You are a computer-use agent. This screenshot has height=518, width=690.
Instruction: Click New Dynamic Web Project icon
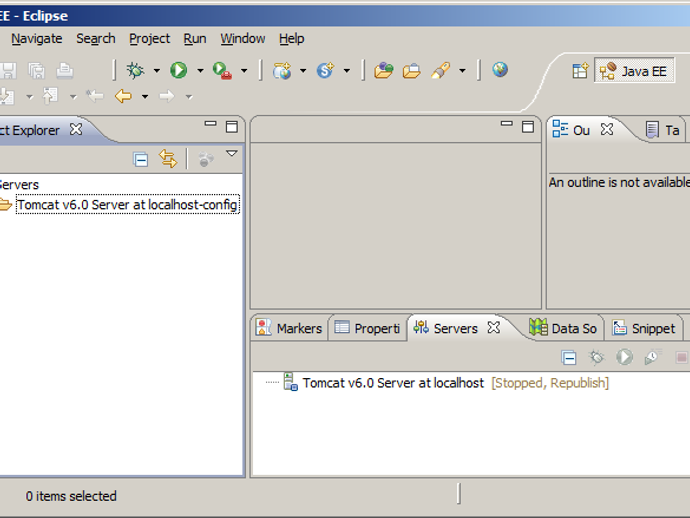coord(282,70)
